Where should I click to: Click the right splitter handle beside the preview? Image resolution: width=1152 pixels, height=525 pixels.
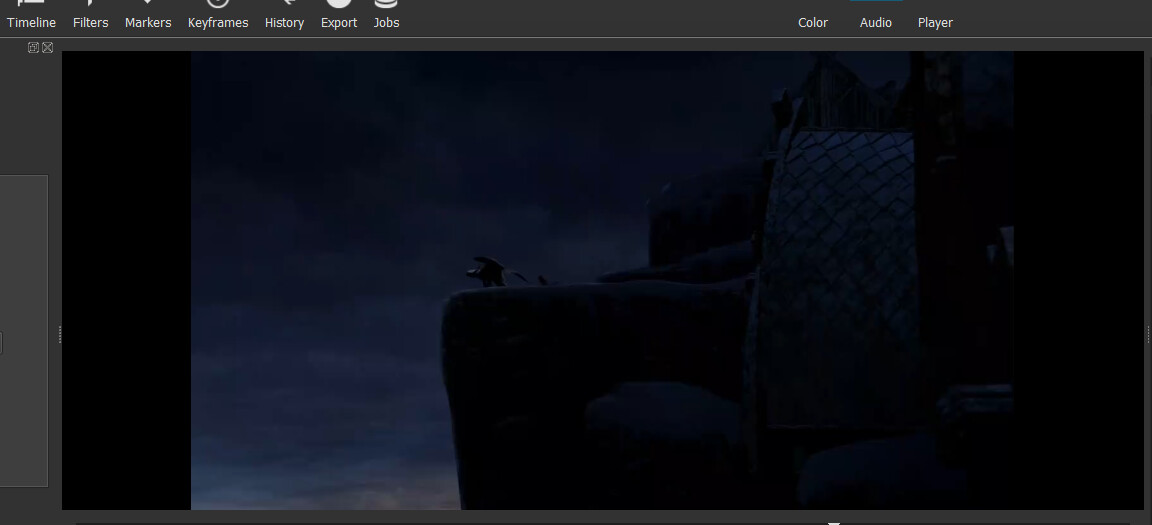1147,335
